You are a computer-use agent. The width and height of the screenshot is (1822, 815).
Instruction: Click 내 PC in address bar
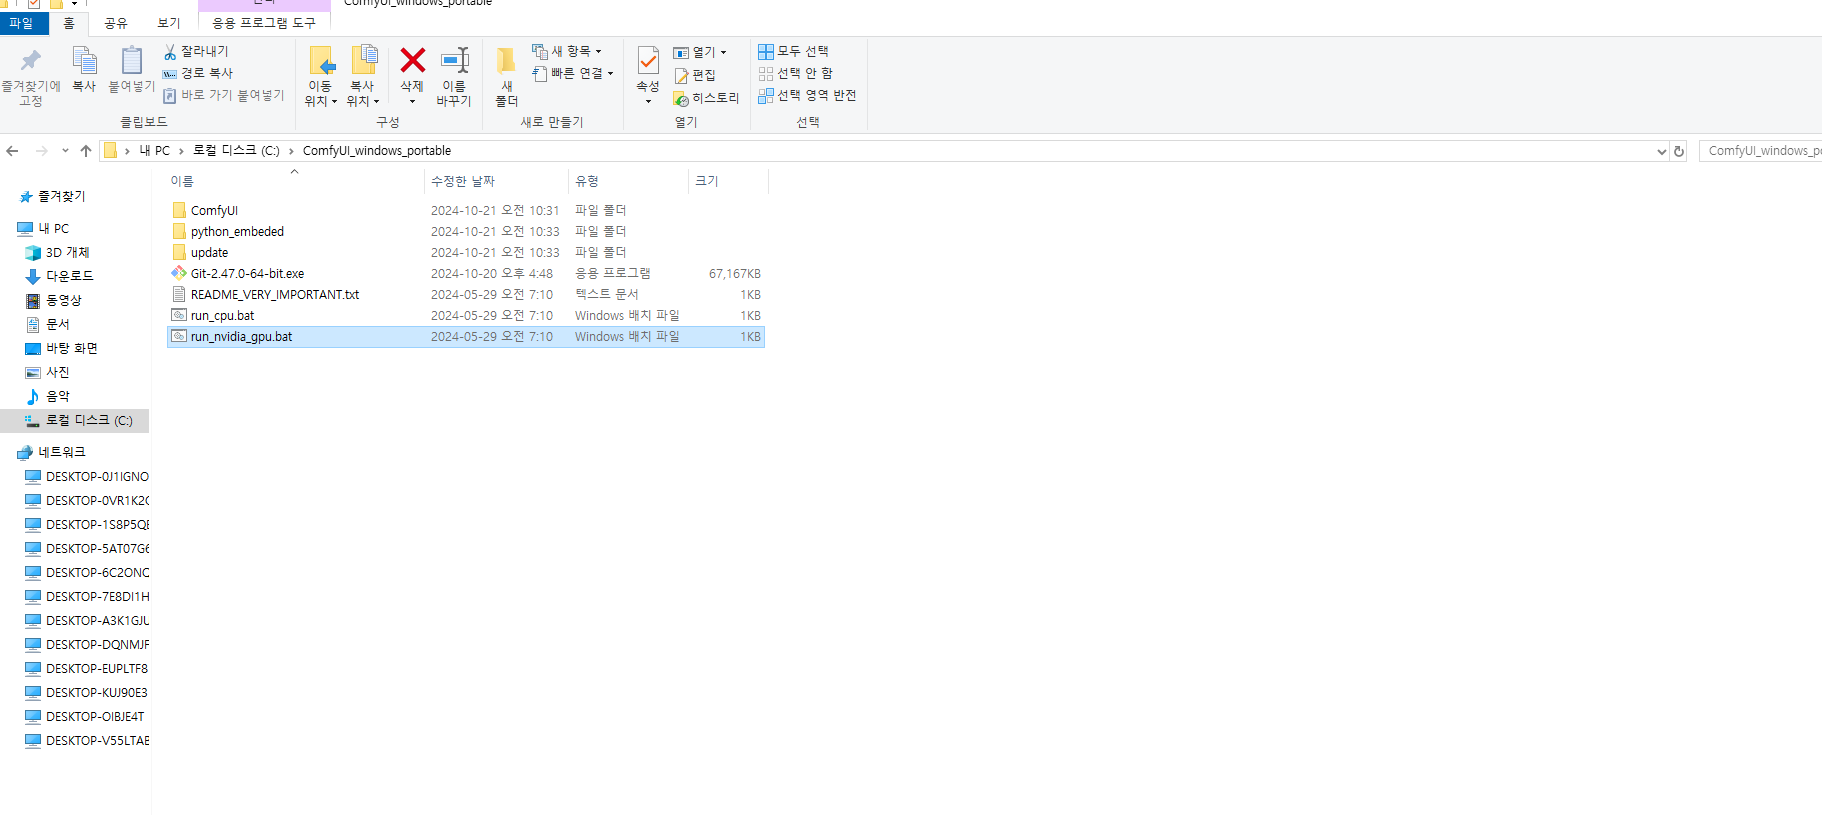tap(154, 151)
